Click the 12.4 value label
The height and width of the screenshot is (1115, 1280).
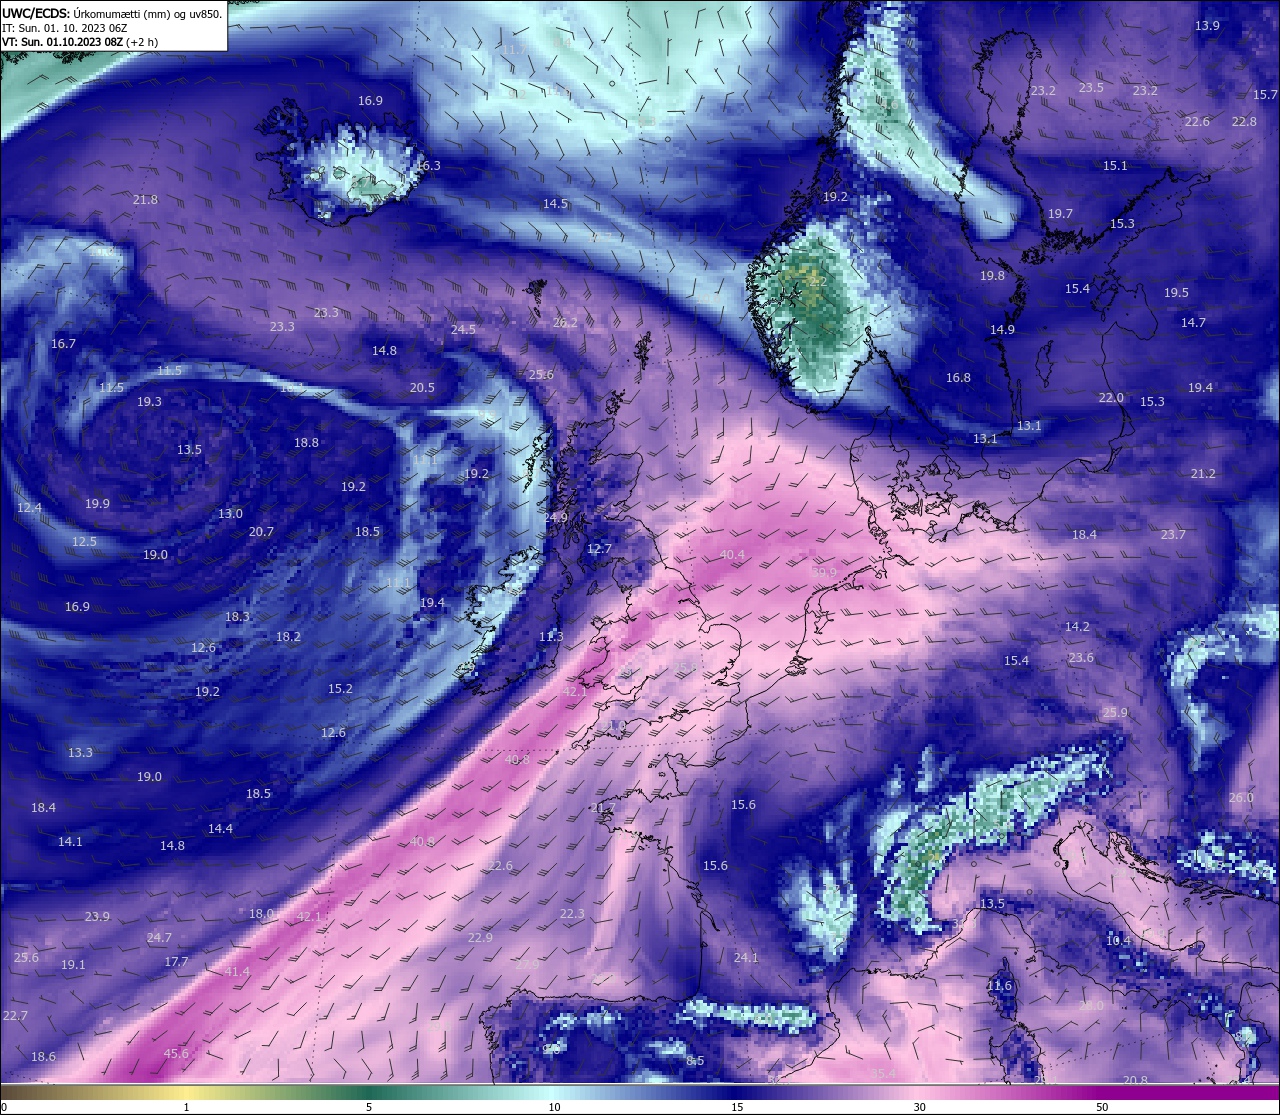tap(29, 508)
